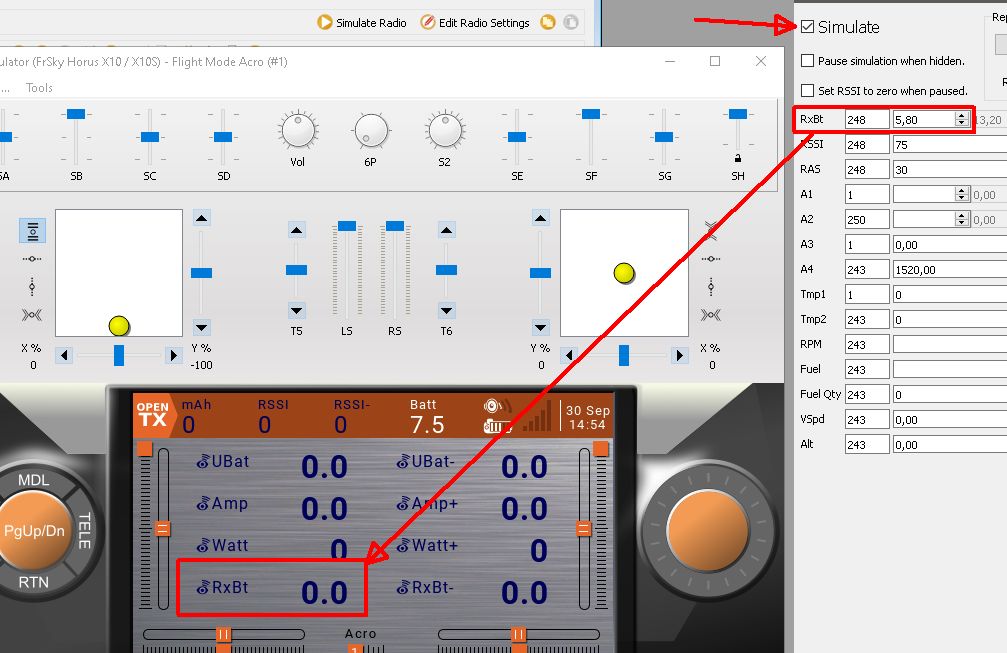Click the left stick yellow ball
Image resolution: width=1007 pixels, height=653 pixels.
119,326
